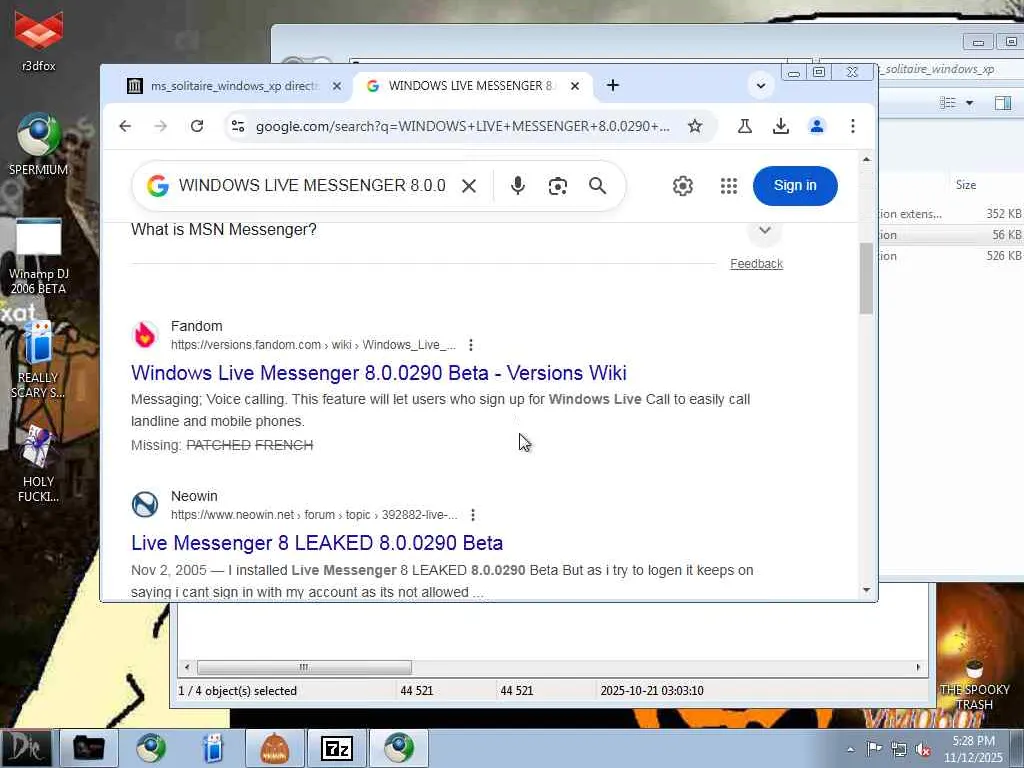The width and height of the screenshot is (1024, 768).
Task: Search by image with the lens icon
Action: point(557,186)
